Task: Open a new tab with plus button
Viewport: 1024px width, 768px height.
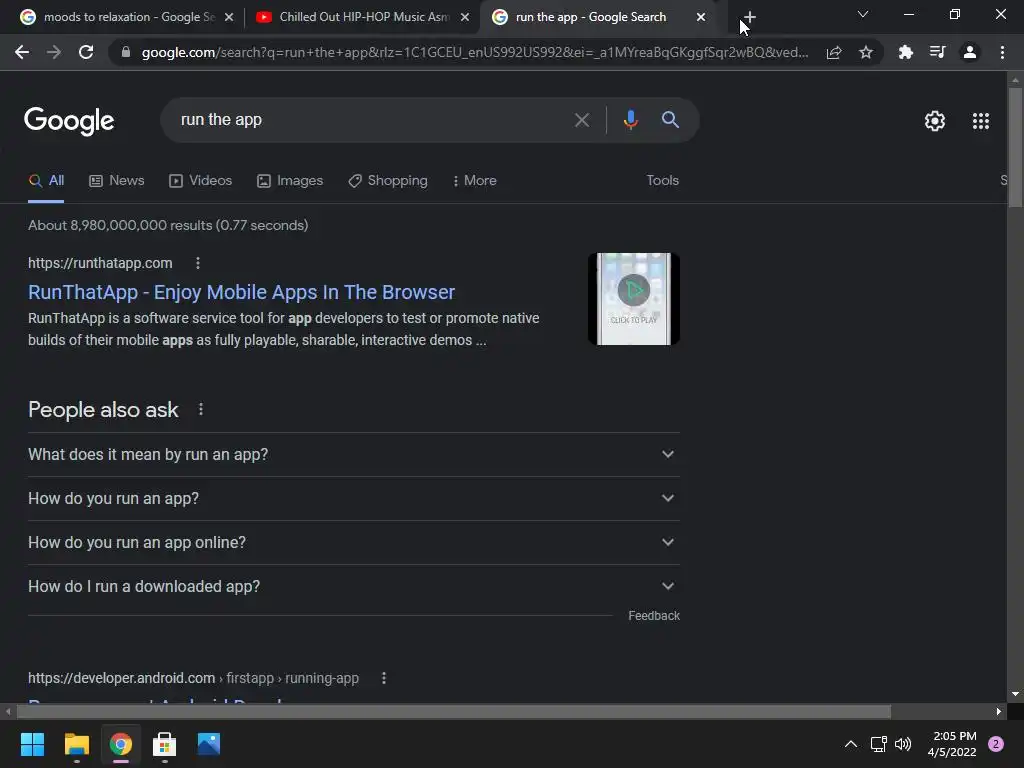Action: pos(750,17)
